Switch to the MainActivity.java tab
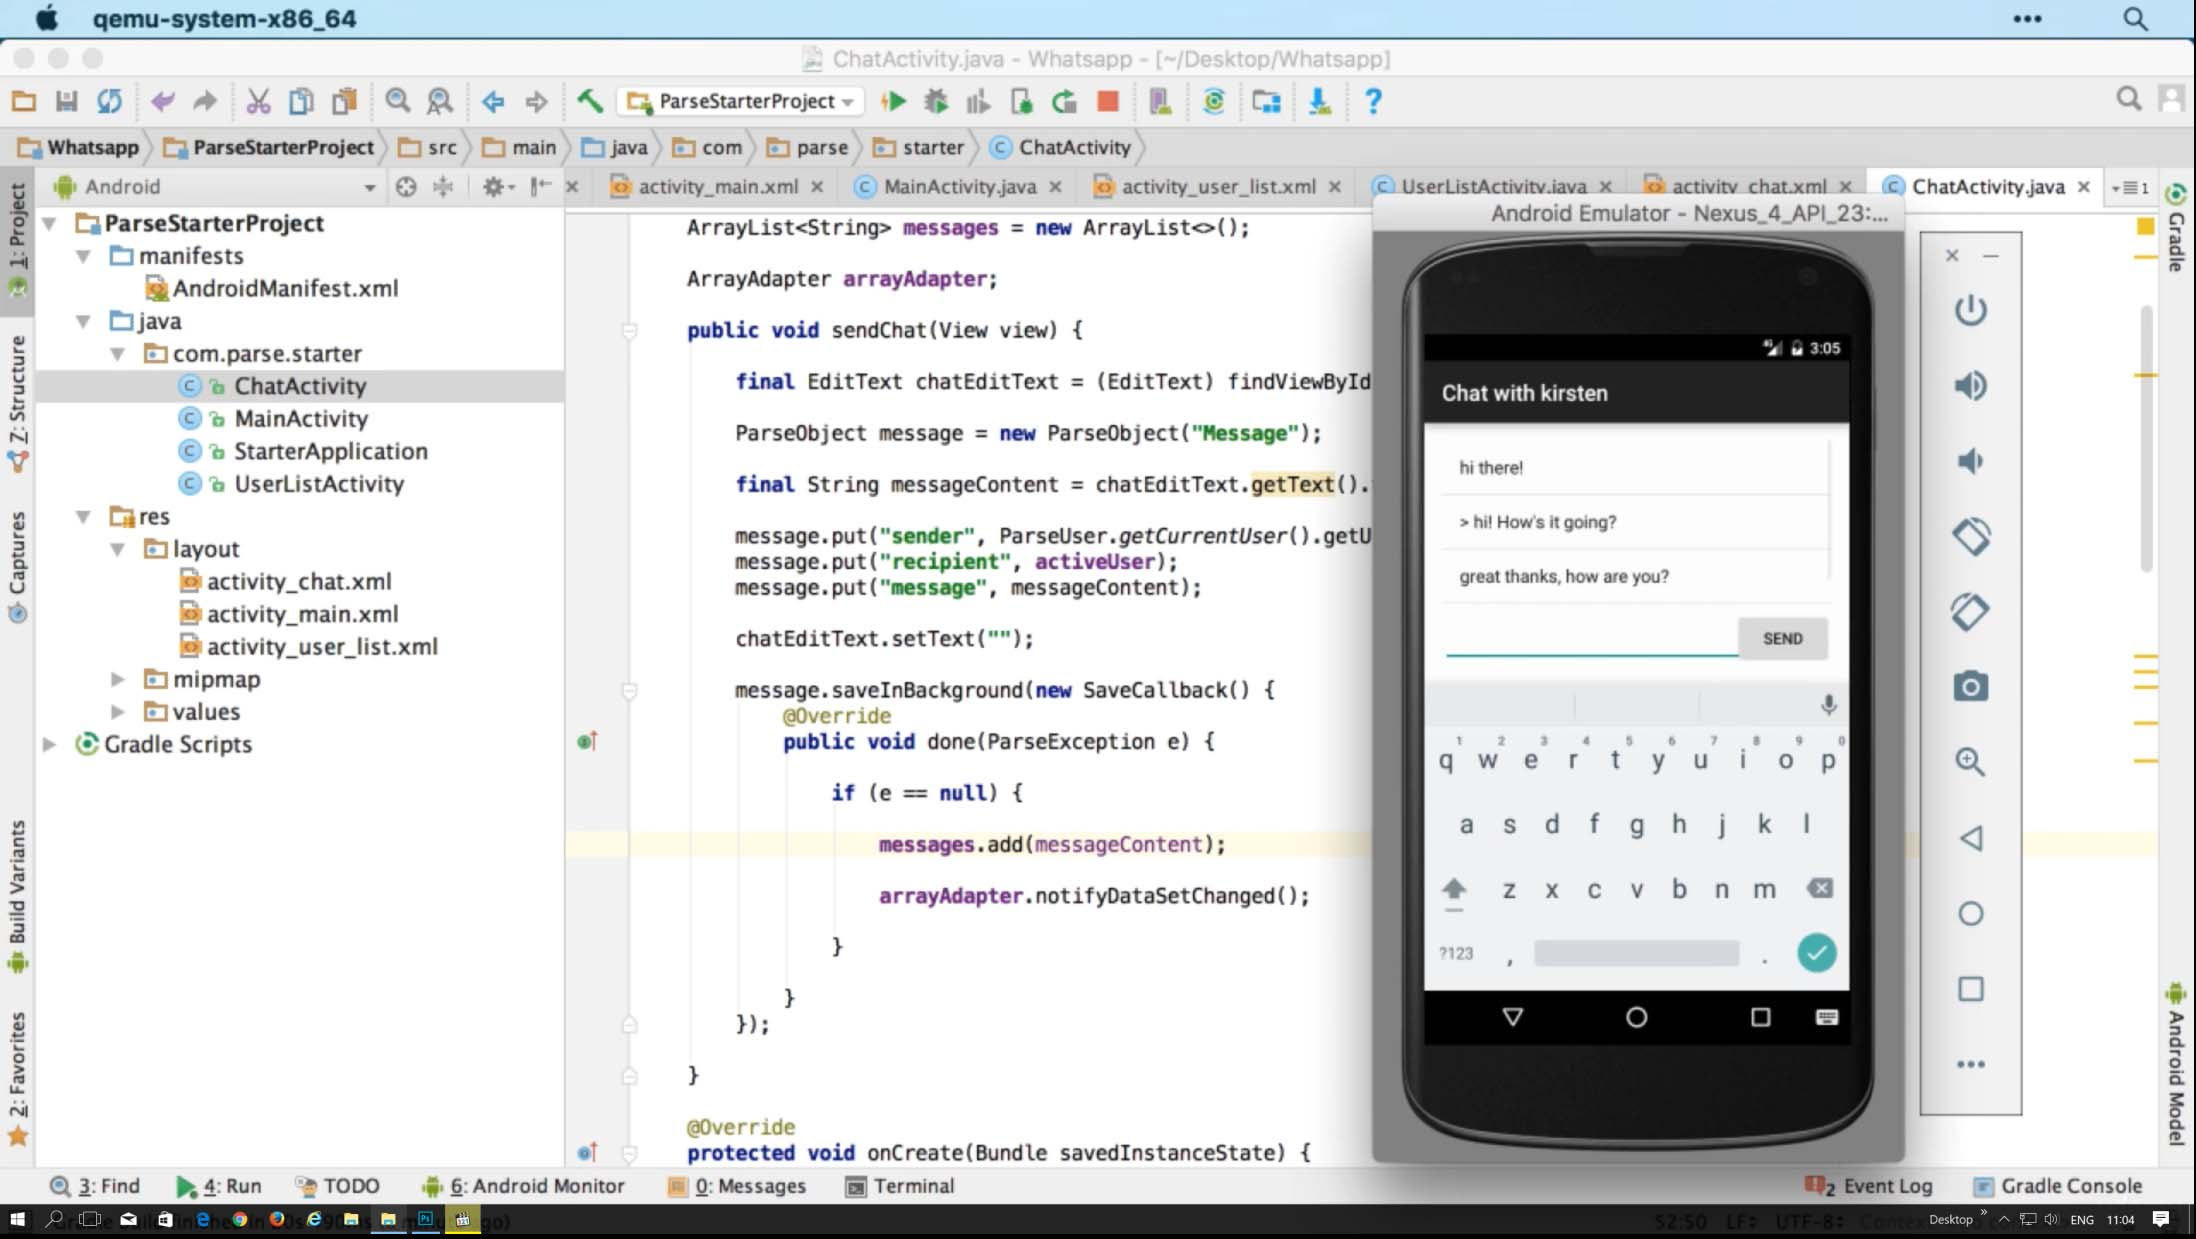2196x1239 pixels. coord(959,187)
